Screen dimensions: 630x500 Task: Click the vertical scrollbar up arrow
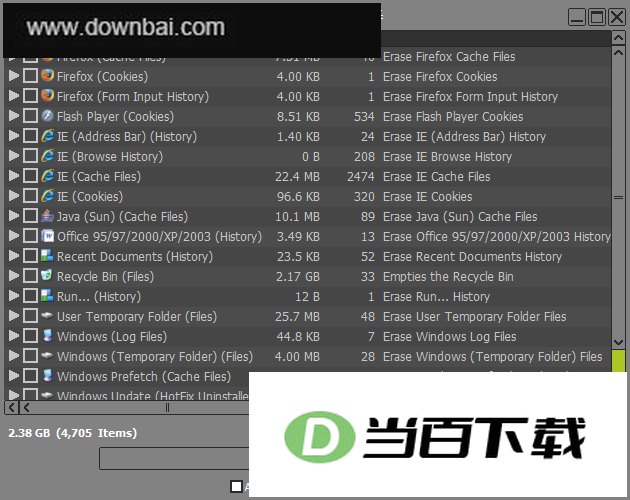tap(618, 53)
